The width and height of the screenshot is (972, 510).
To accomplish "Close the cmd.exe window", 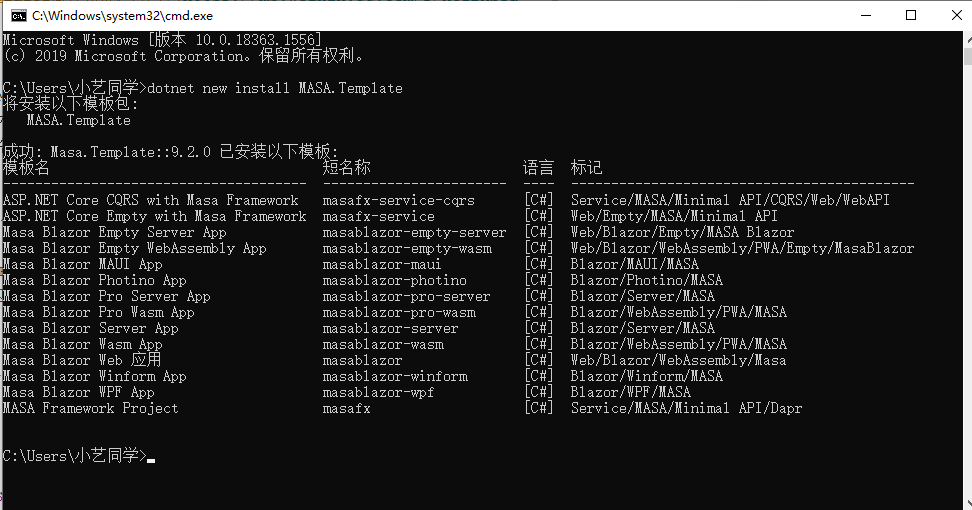I will [x=956, y=15].
